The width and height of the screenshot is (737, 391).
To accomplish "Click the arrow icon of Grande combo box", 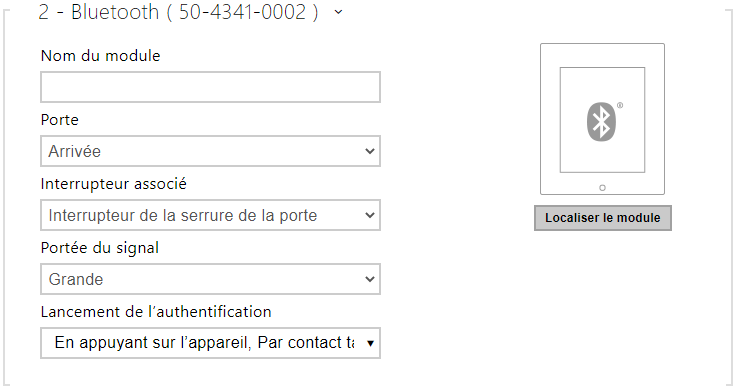I will pos(370,279).
